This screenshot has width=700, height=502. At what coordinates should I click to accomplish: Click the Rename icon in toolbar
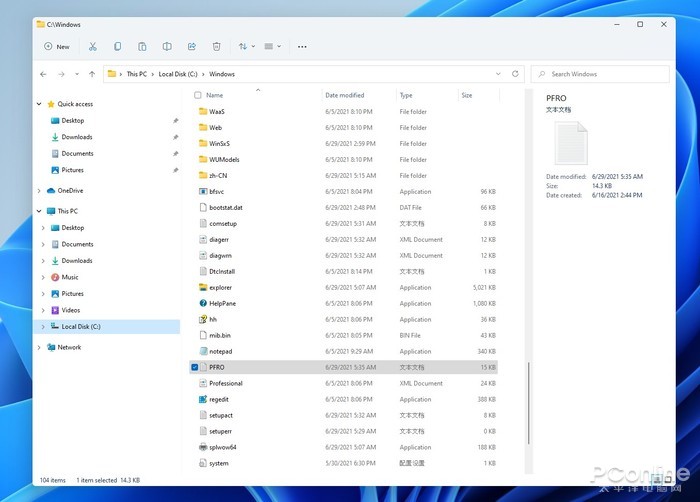[x=167, y=46]
